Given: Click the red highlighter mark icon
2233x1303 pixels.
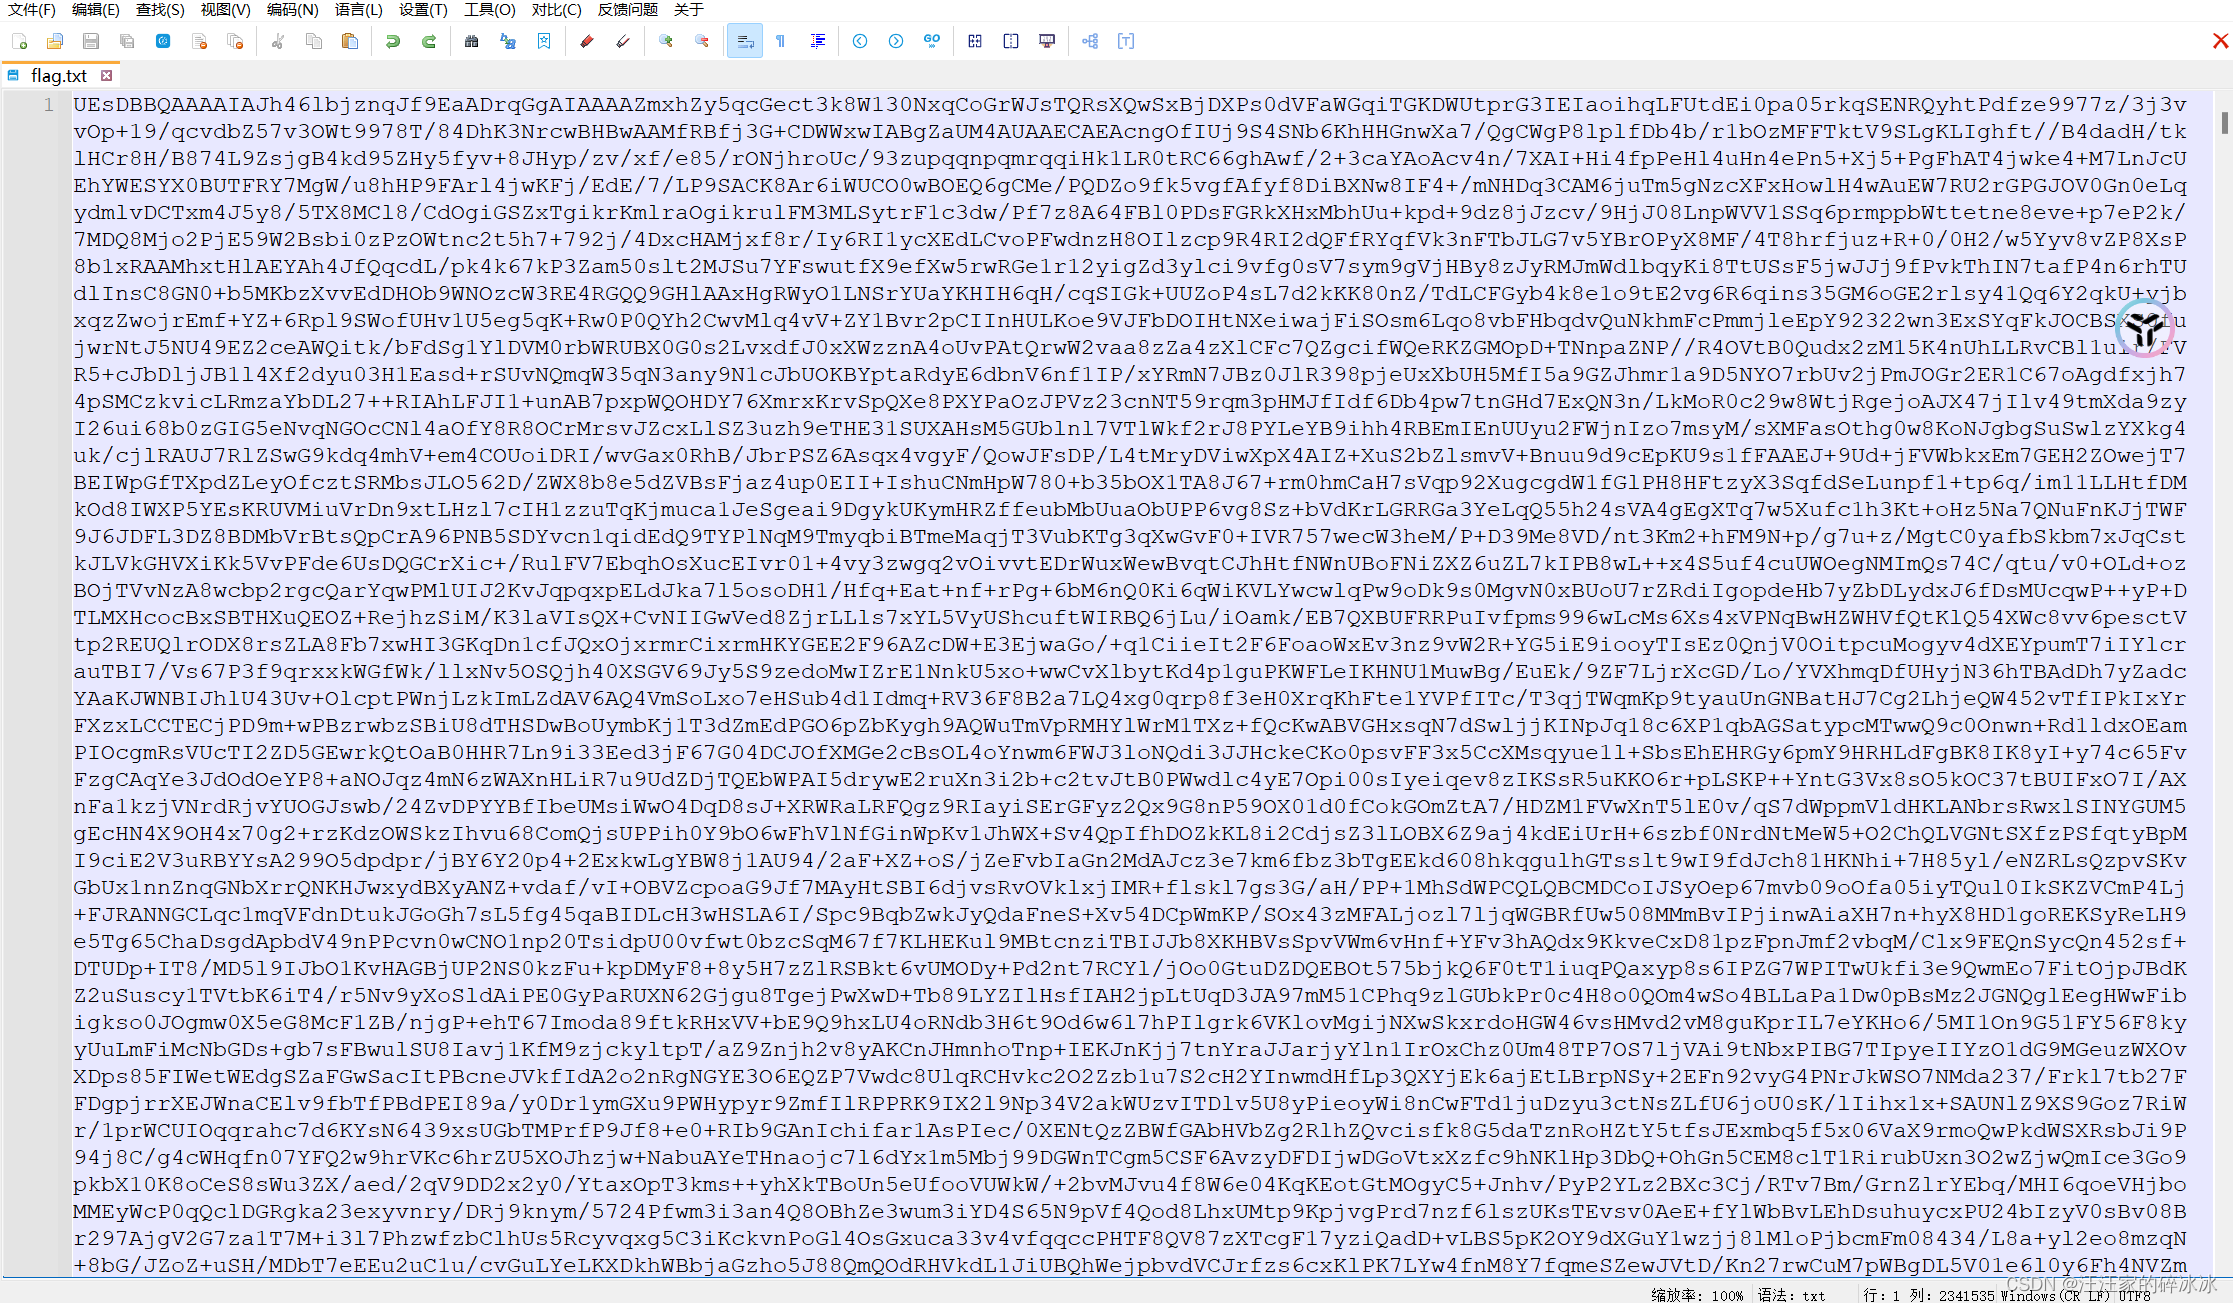Looking at the screenshot, I should [587, 41].
